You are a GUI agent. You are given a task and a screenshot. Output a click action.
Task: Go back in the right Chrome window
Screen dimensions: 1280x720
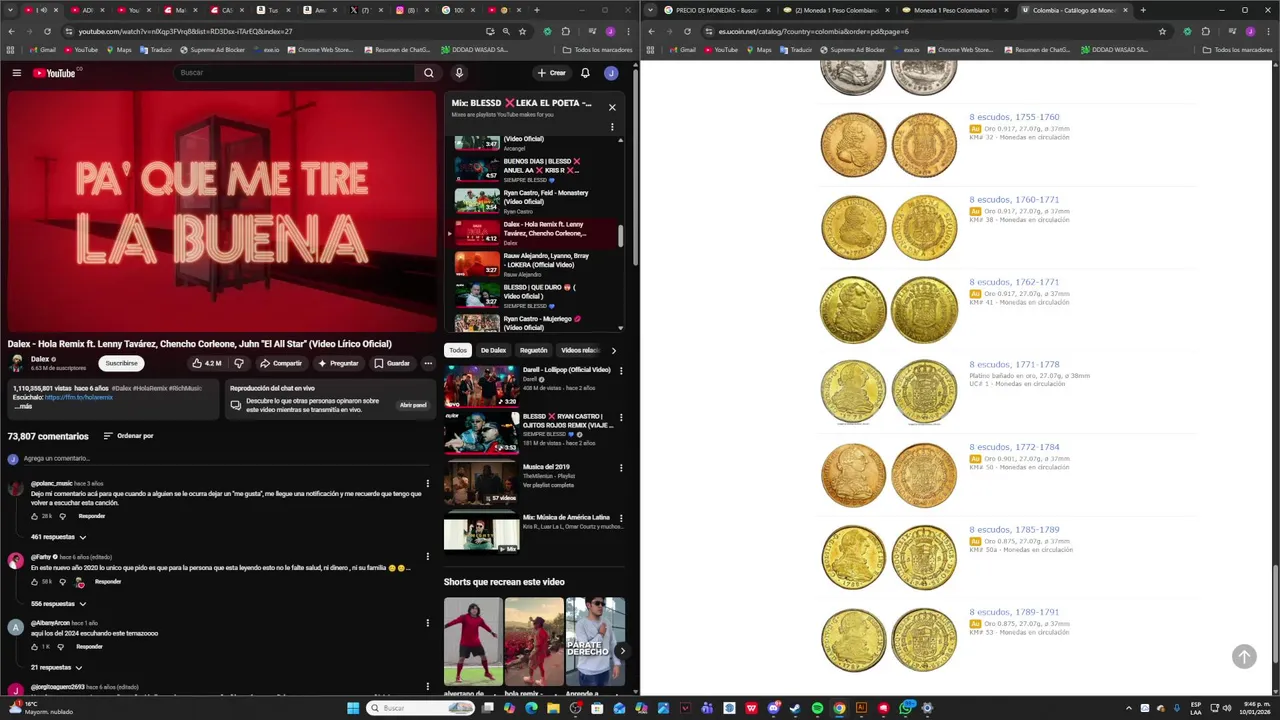[x=651, y=31]
